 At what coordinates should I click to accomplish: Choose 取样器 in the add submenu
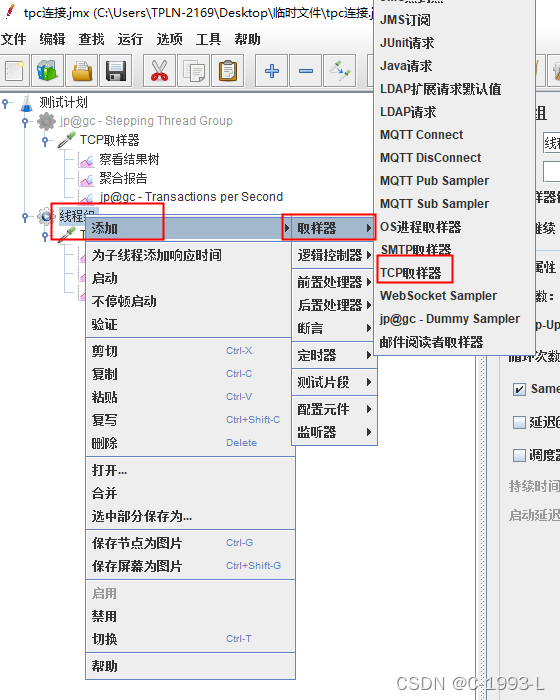tap(334, 229)
